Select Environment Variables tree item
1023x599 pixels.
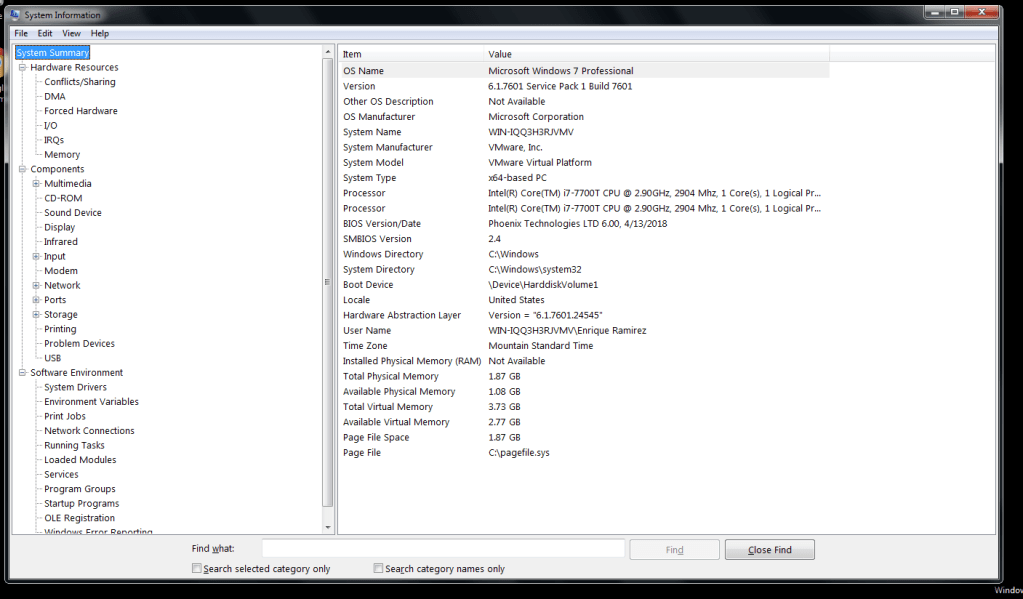click(x=91, y=402)
